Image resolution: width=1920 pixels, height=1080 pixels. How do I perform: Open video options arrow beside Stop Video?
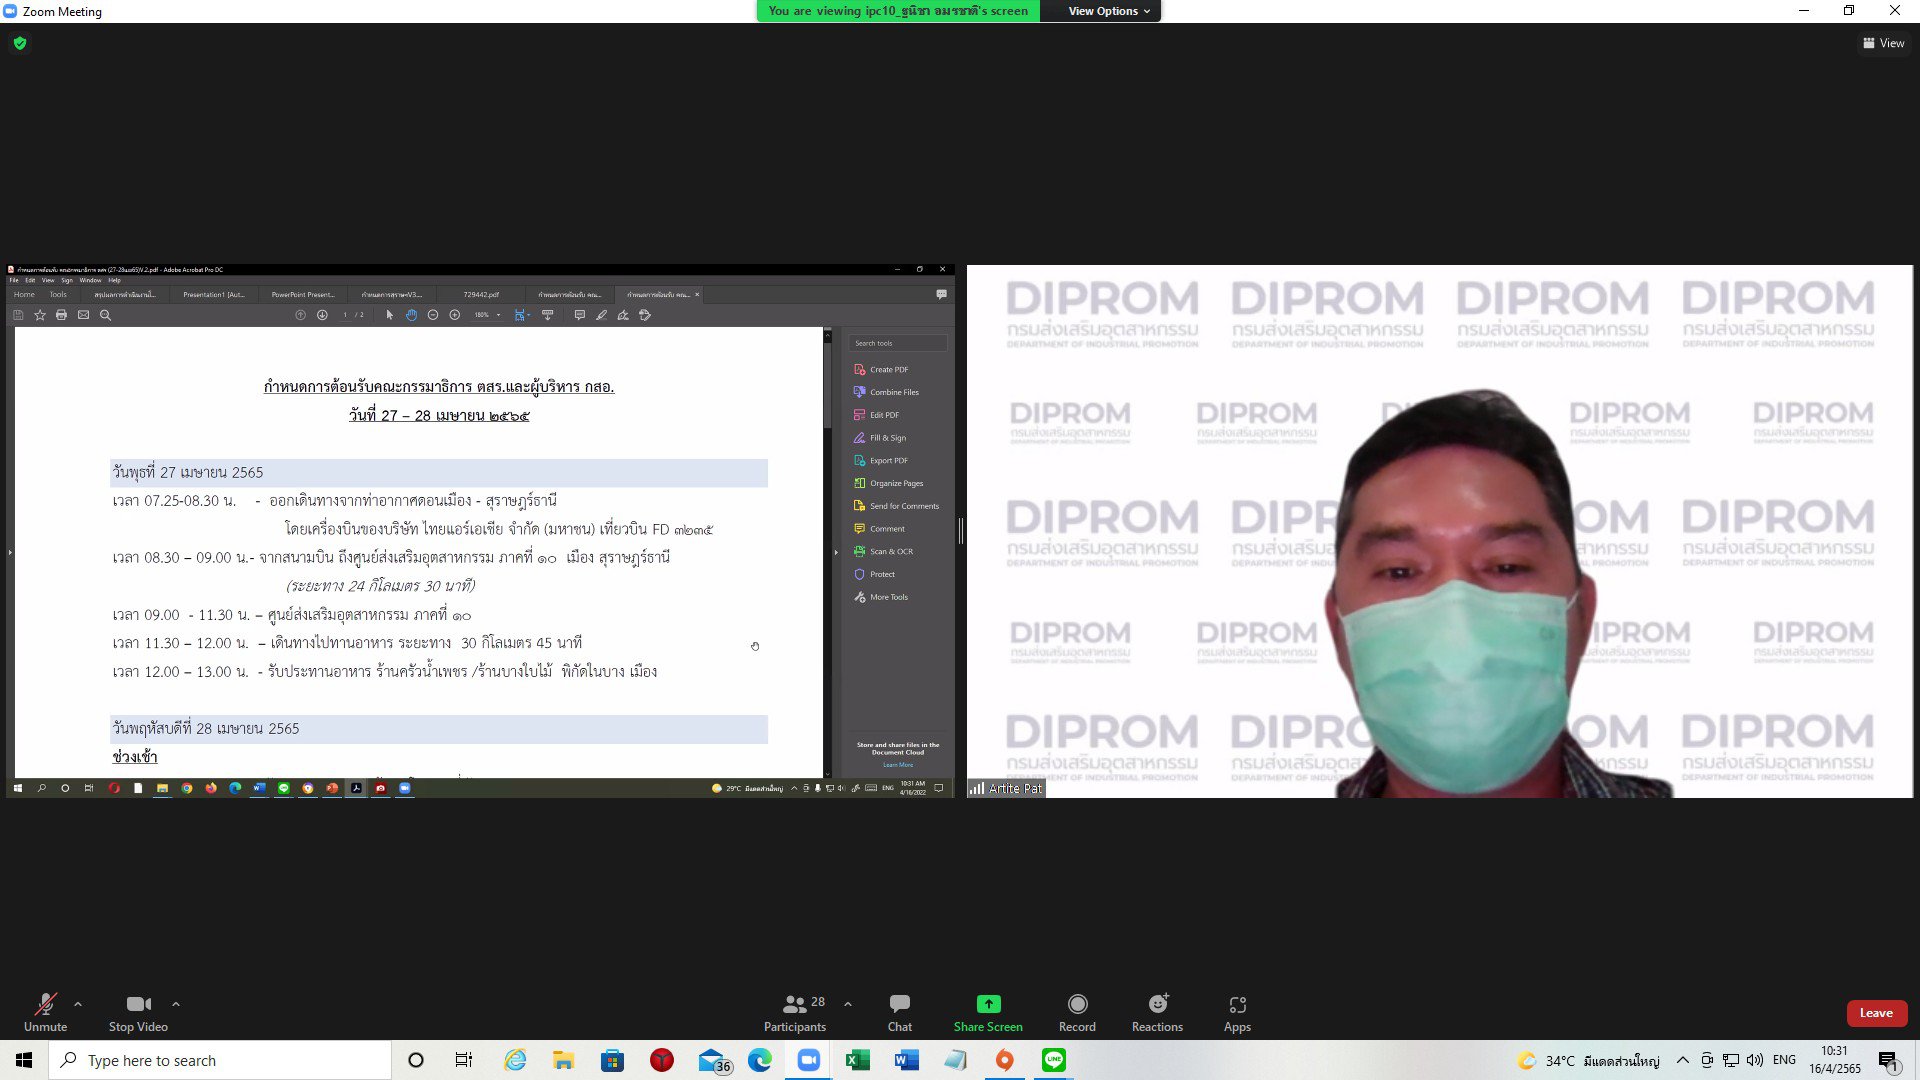coord(176,1004)
